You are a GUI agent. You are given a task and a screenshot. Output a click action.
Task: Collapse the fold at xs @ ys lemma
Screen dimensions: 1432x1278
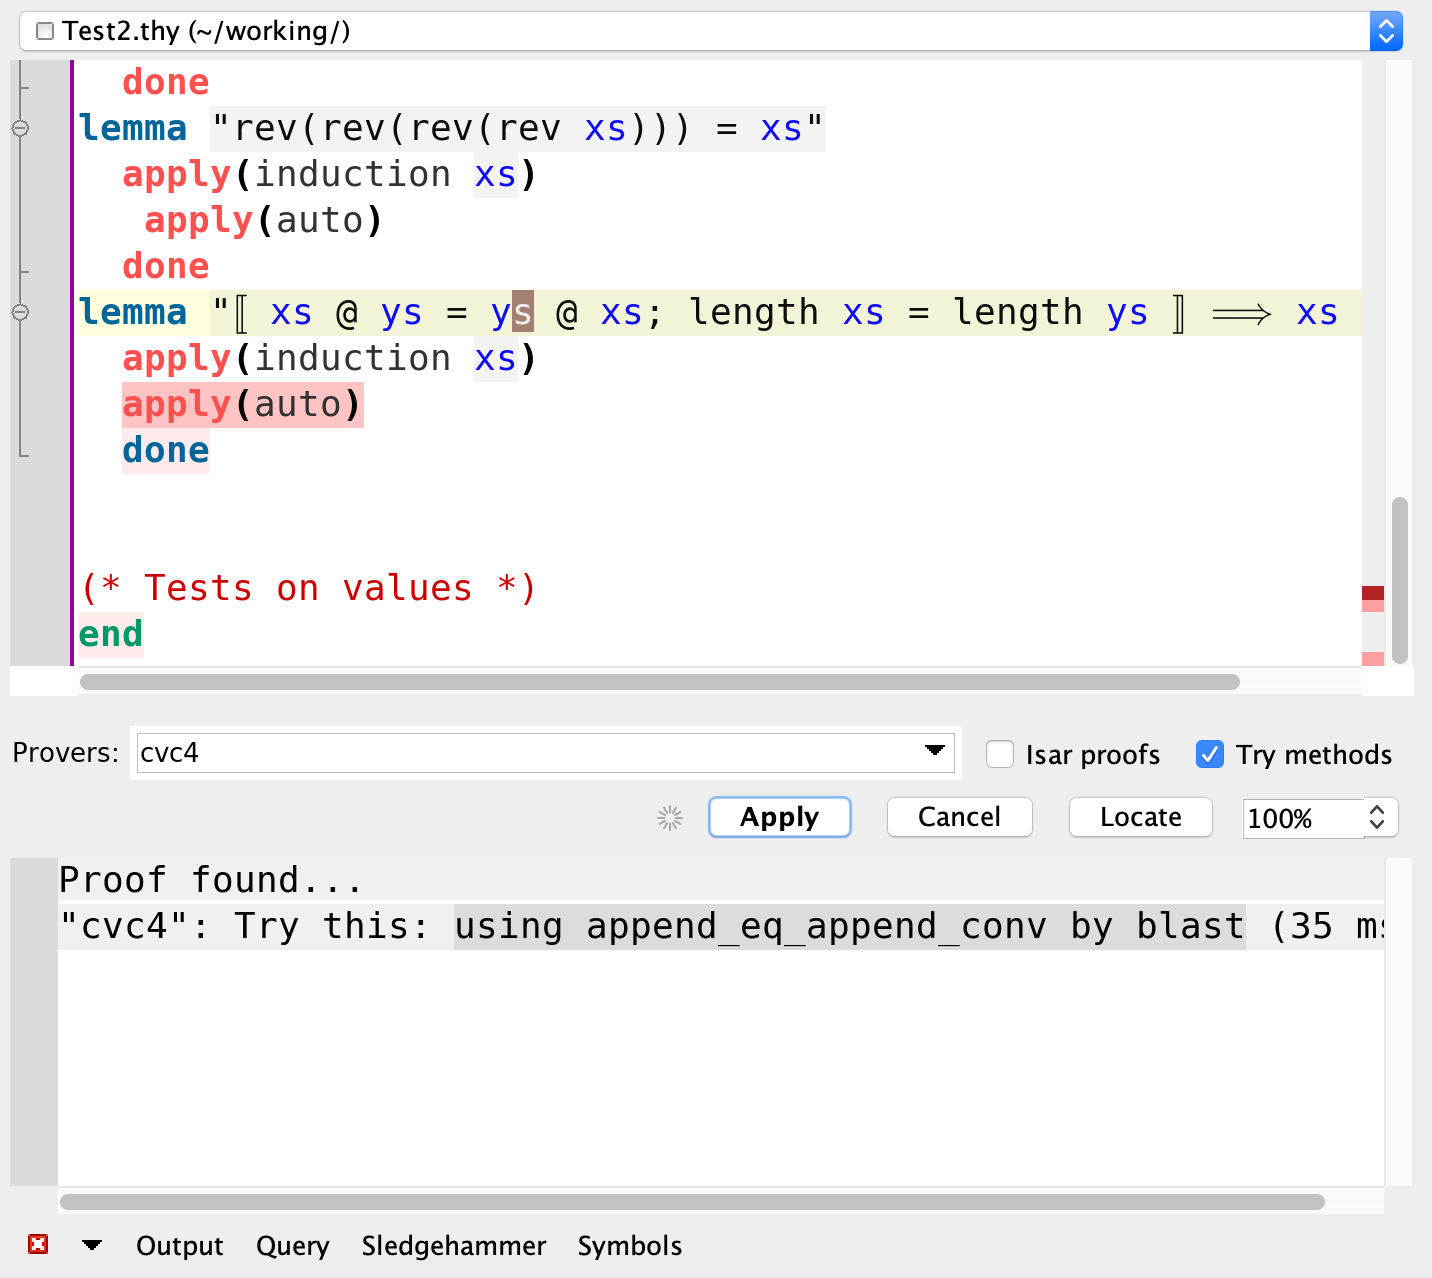tap(20, 312)
